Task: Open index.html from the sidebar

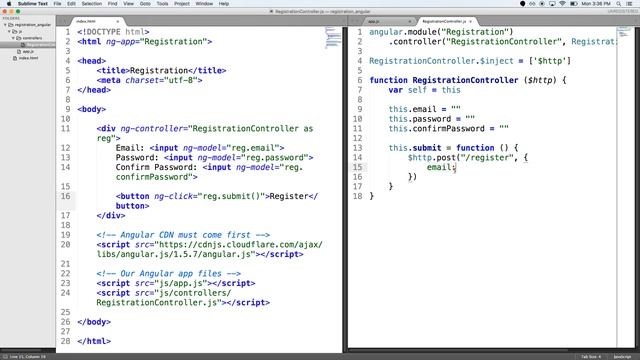Action: (x=28, y=58)
